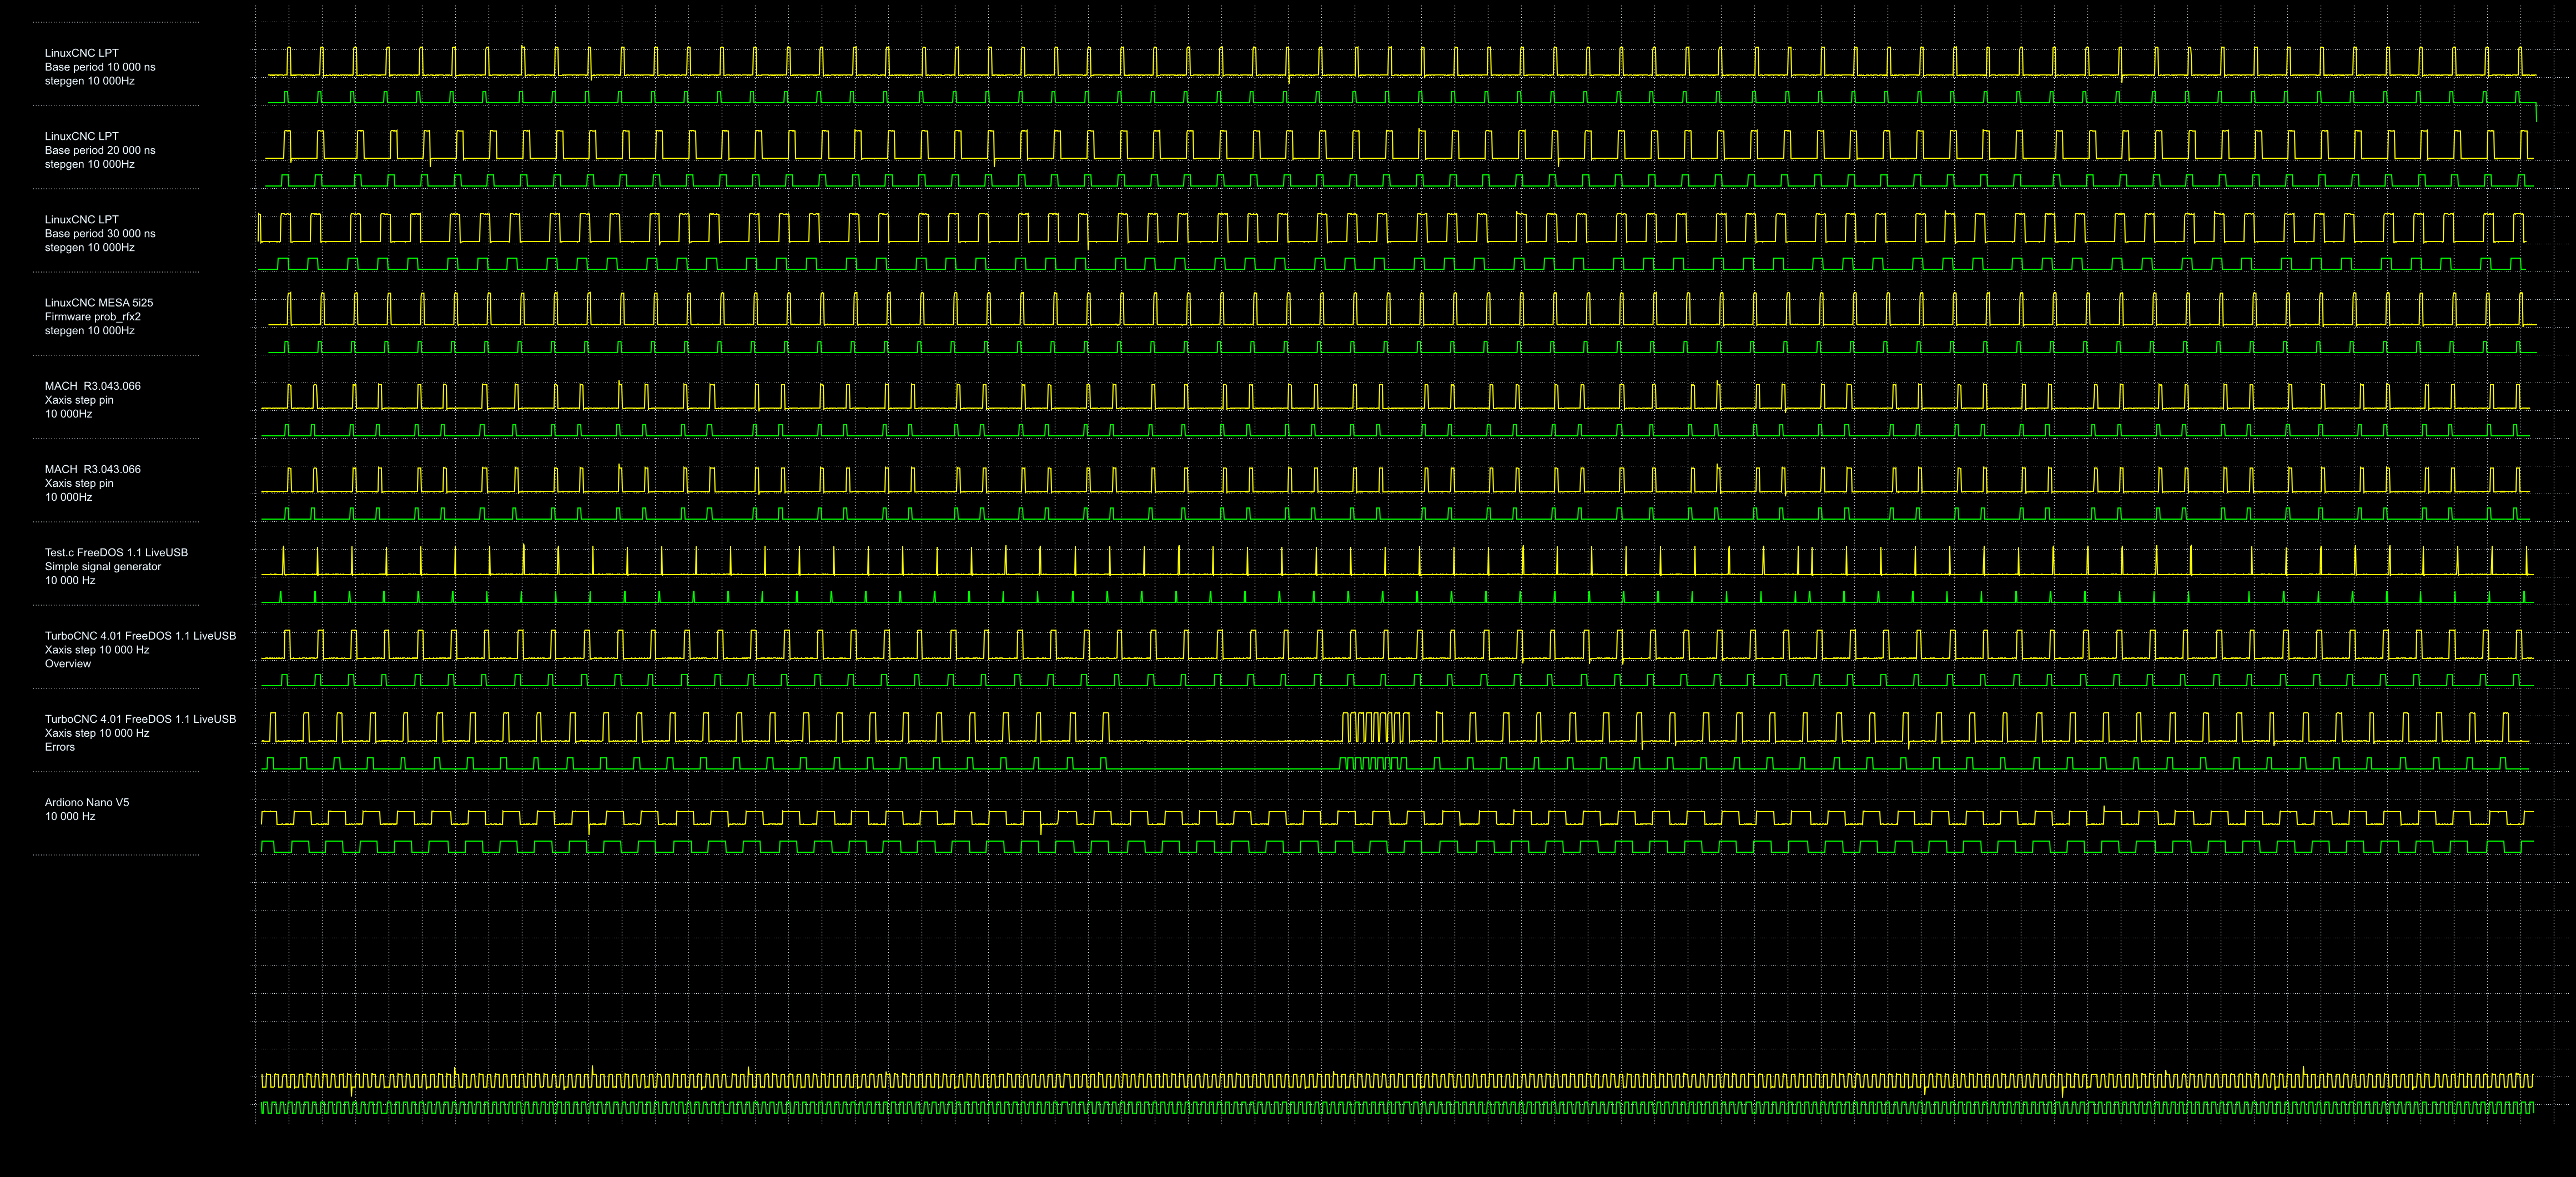Click the dense yellow waveform at the bottom
The width and height of the screenshot is (2576, 1177).
(x=1400, y=1081)
